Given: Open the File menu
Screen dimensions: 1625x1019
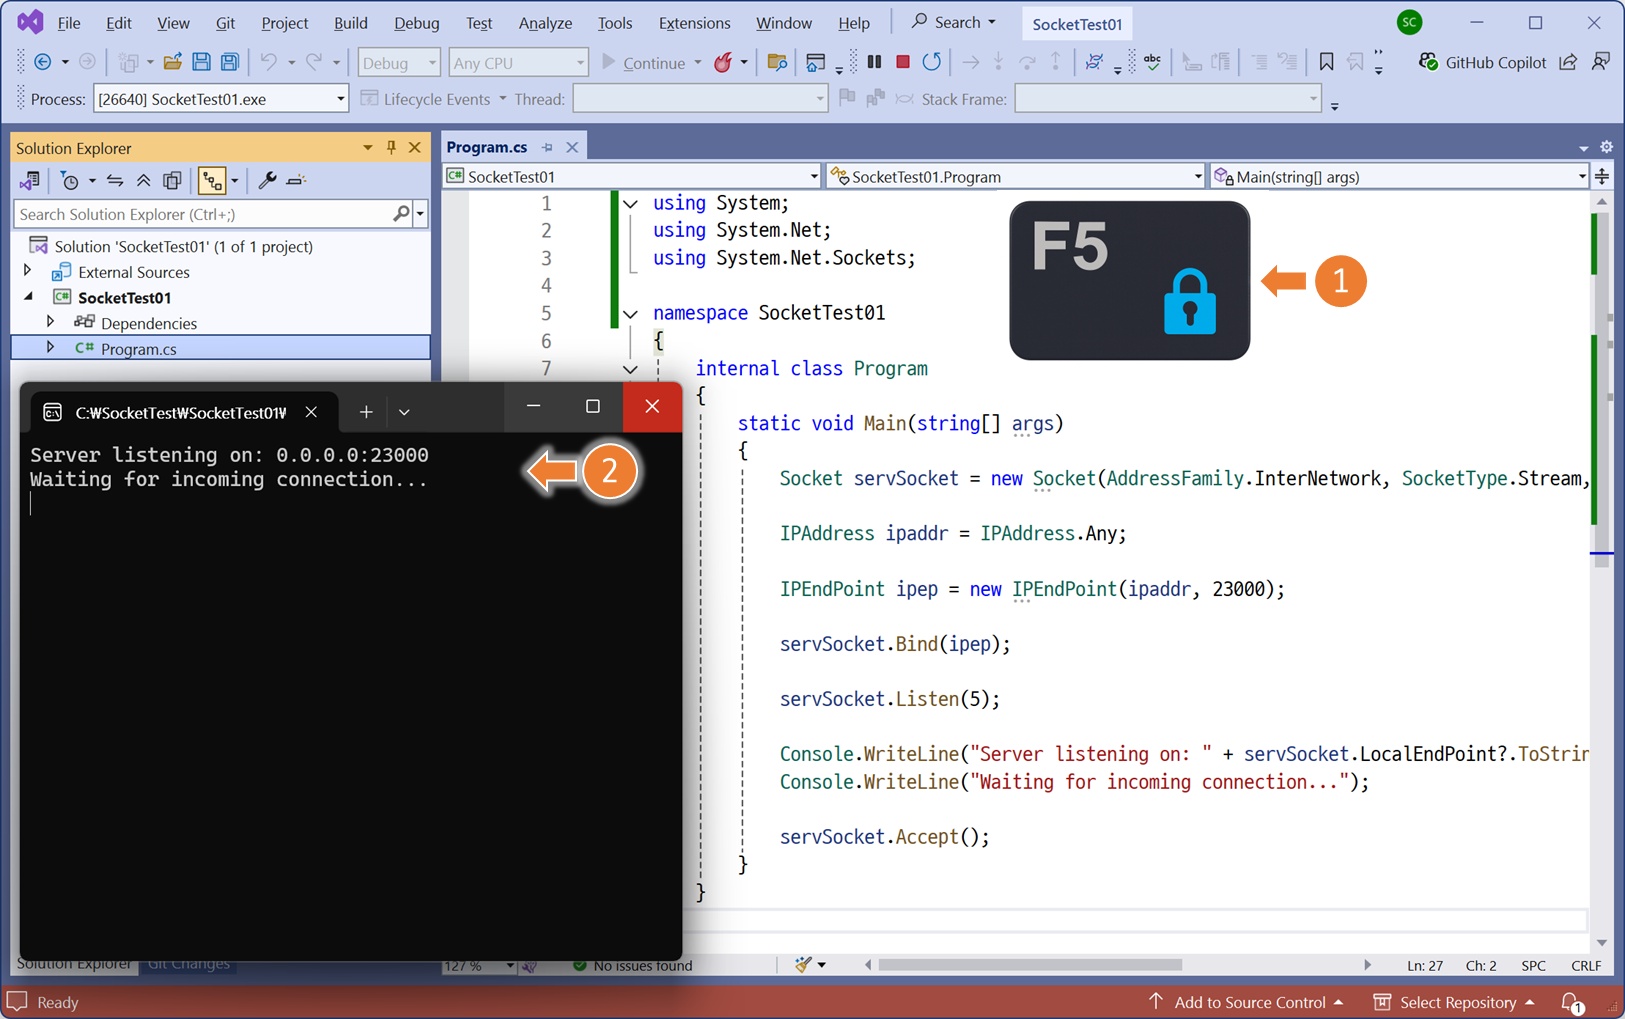Looking at the screenshot, I should point(69,22).
